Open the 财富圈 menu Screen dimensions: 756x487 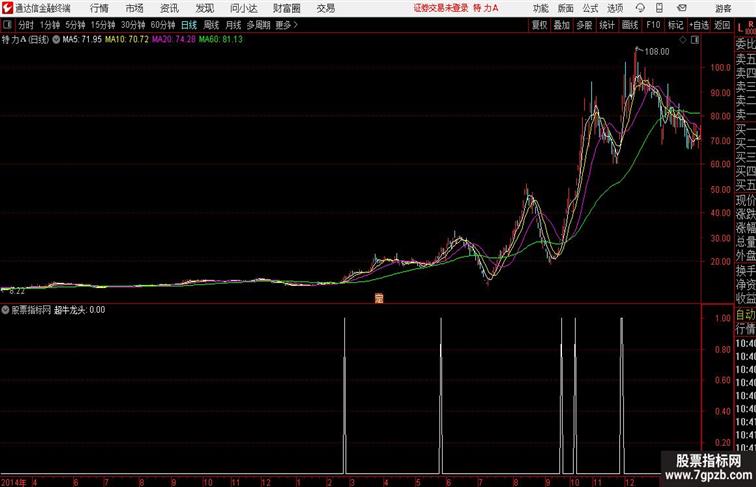coord(286,8)
